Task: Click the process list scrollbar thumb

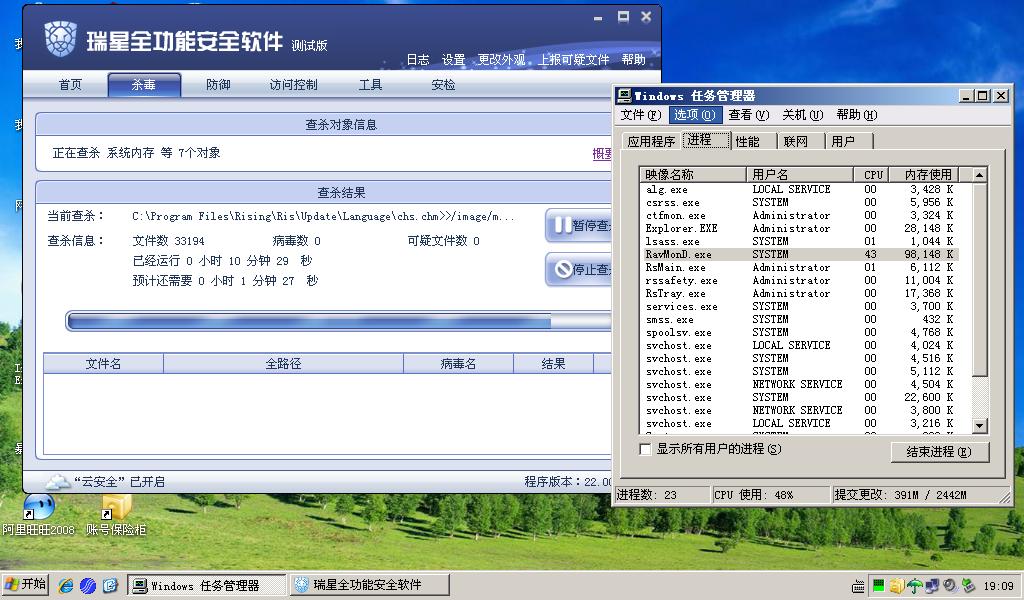Action: [980, 279]
